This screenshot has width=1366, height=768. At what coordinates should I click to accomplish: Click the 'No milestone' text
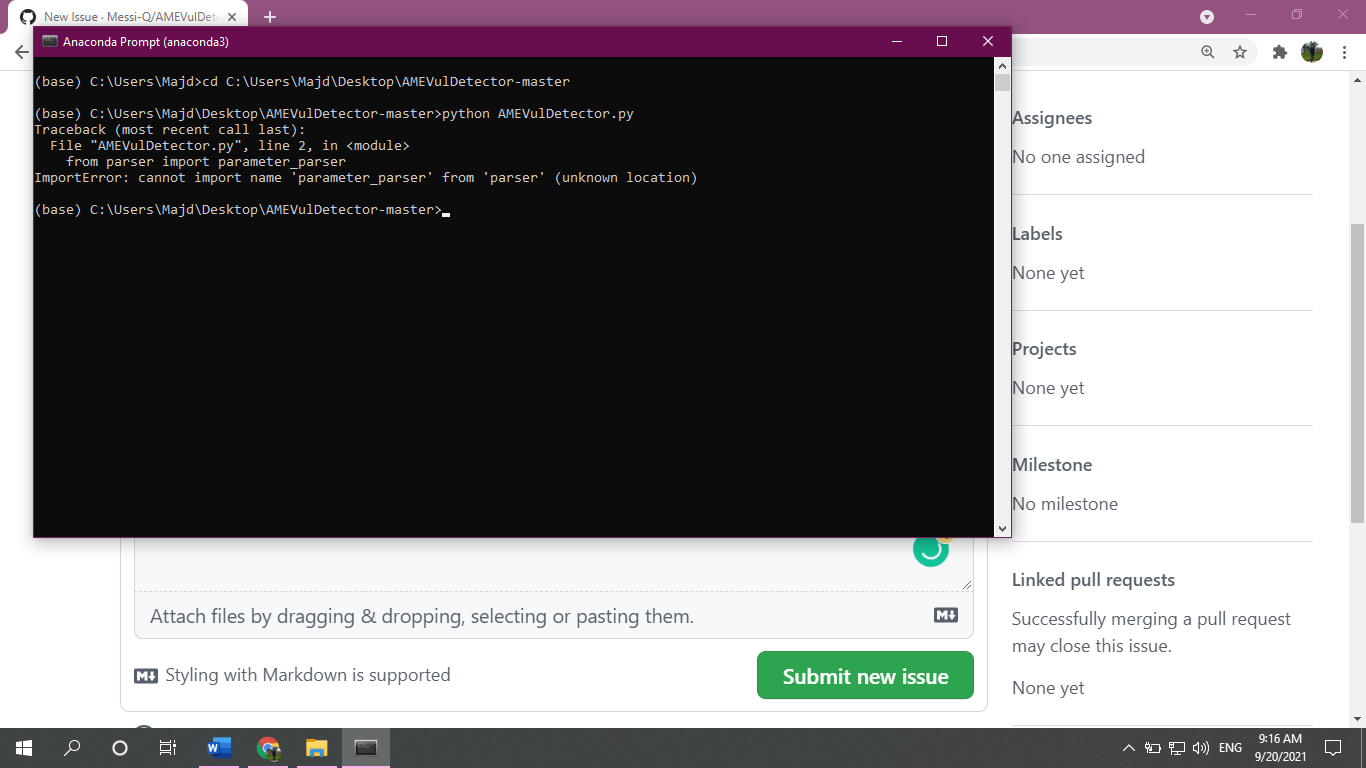(1065, 504)
